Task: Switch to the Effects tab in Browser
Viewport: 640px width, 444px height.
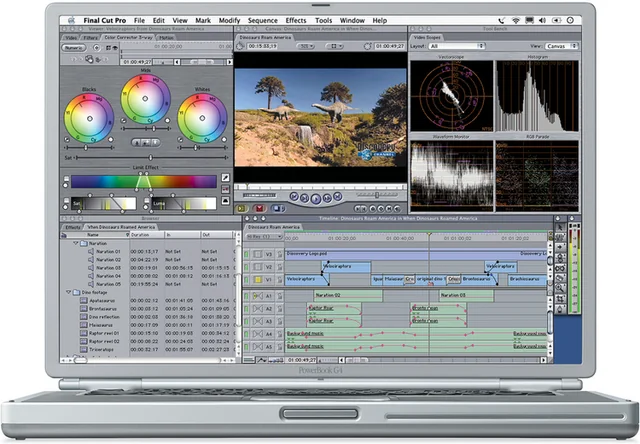Action: point(73,227)
